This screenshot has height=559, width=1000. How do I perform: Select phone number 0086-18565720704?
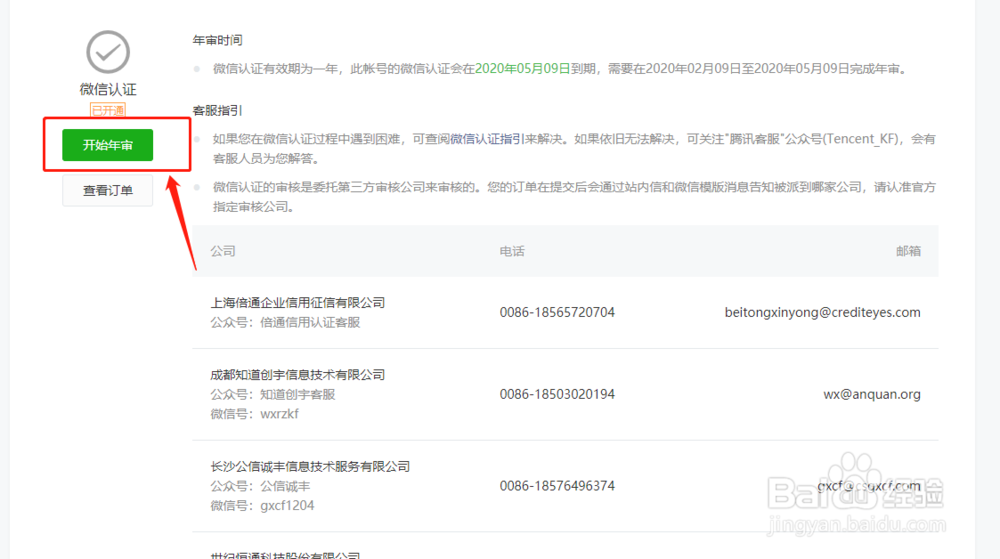(x=557, y=312)
